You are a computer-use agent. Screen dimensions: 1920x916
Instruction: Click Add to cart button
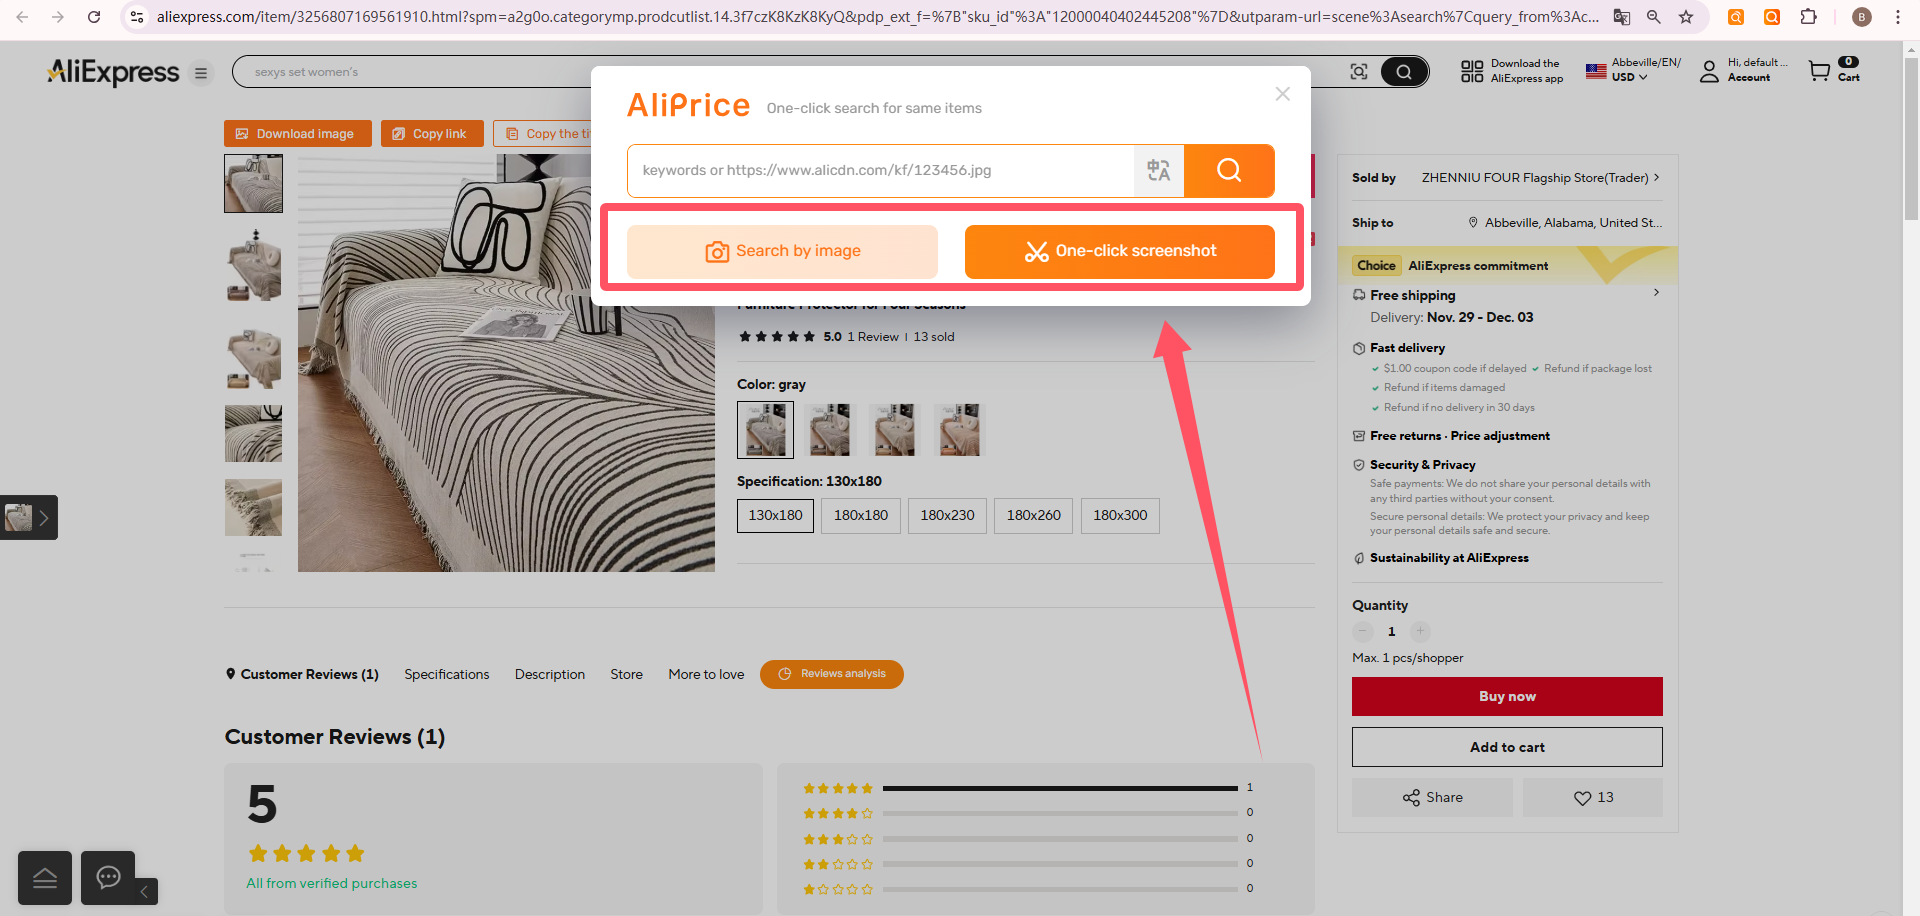click(x=1507, y=748)
